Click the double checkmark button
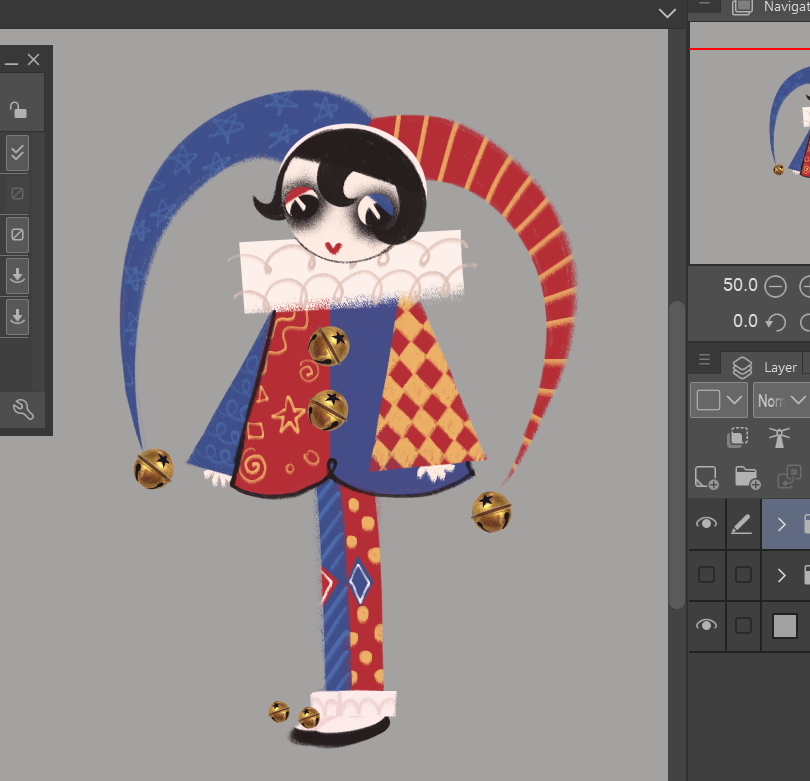The height and width of the screenshot is (781, 810). [x=17, y=153]
